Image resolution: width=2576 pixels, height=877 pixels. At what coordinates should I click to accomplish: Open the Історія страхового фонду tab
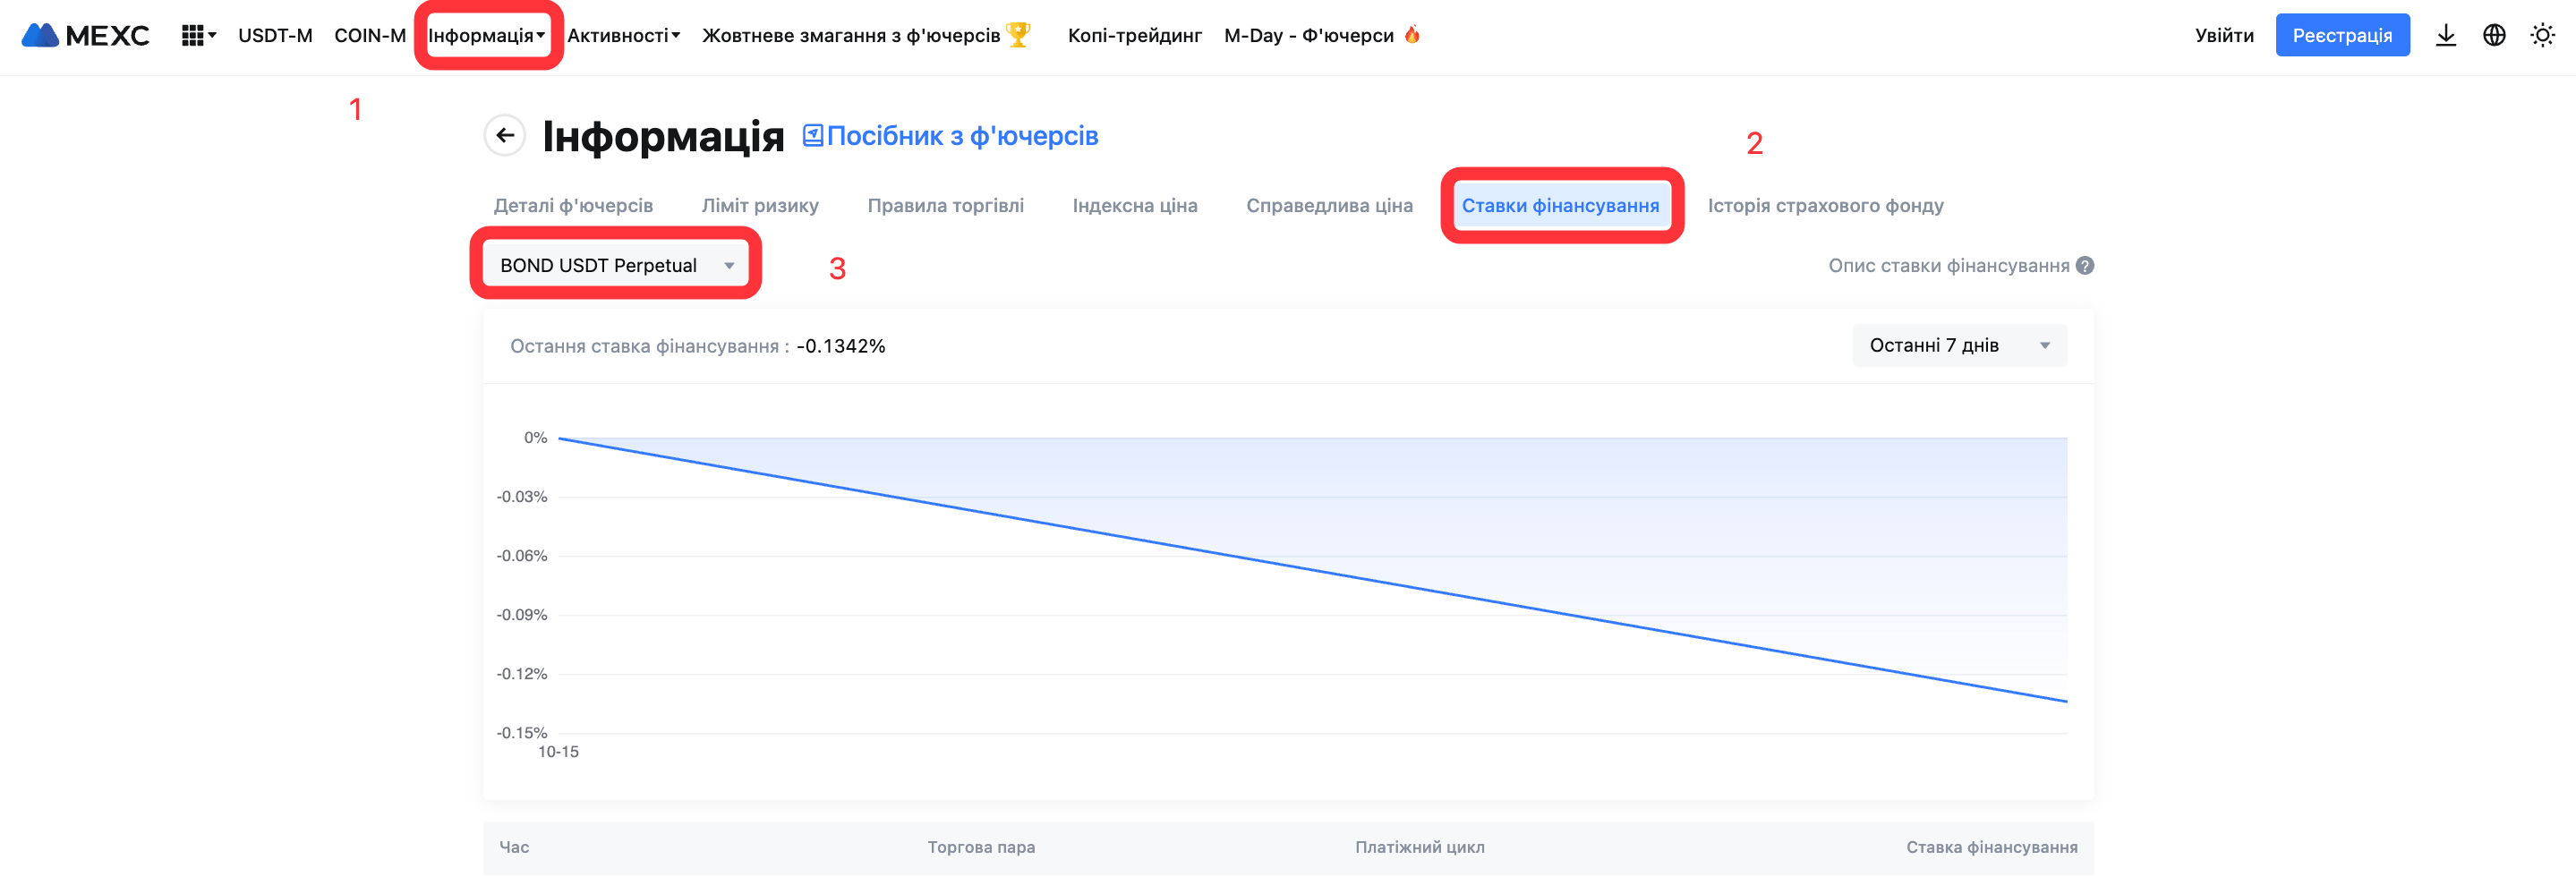(1825, 206)
